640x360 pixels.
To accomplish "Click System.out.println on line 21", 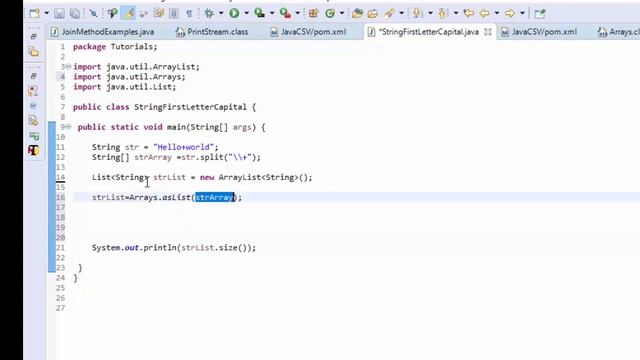I will pos(134,248).
